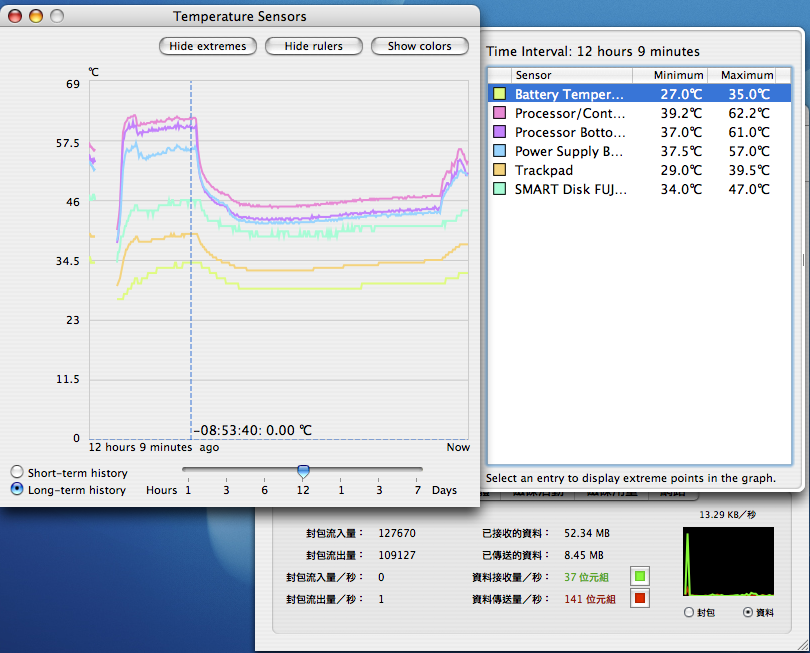
Task: Select Long-term history radio button
Action: (17, 489)
